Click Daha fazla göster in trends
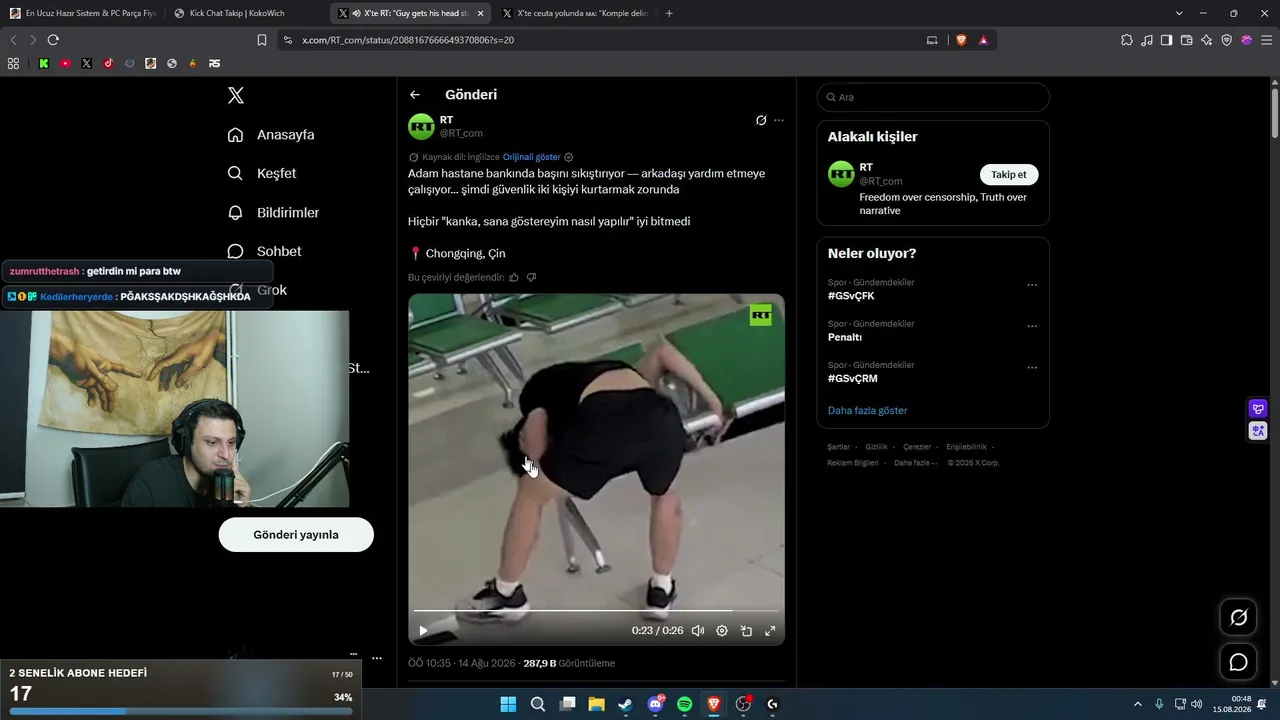Screen dimensions: 1280x720 tap(868, 411)
